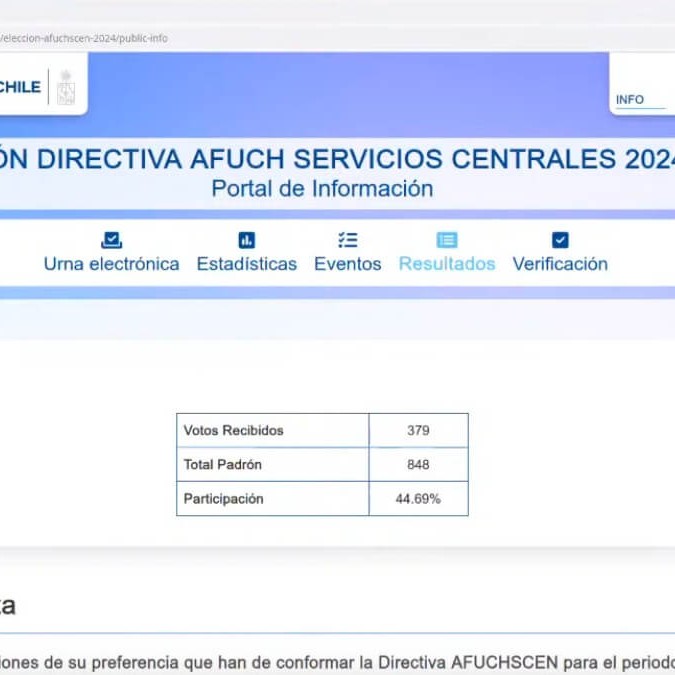Open the Urna electrónica tab label
The height and width of the screenshot is (675, 675).
[111, 264]
